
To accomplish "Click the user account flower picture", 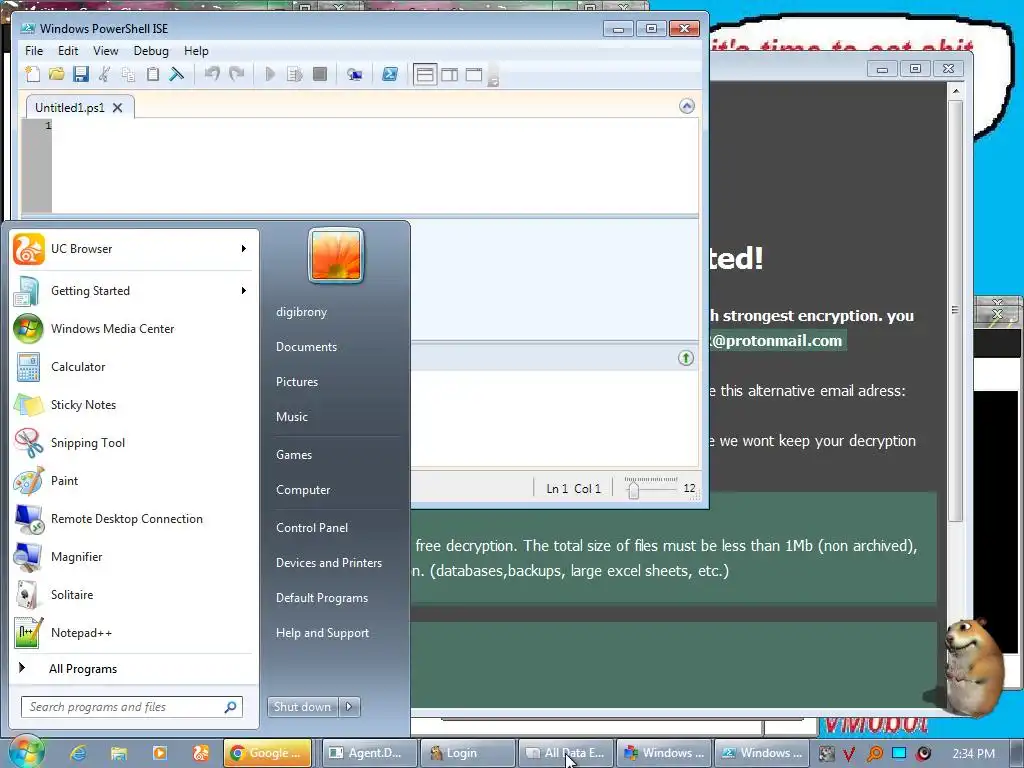I will pos(336,256).
